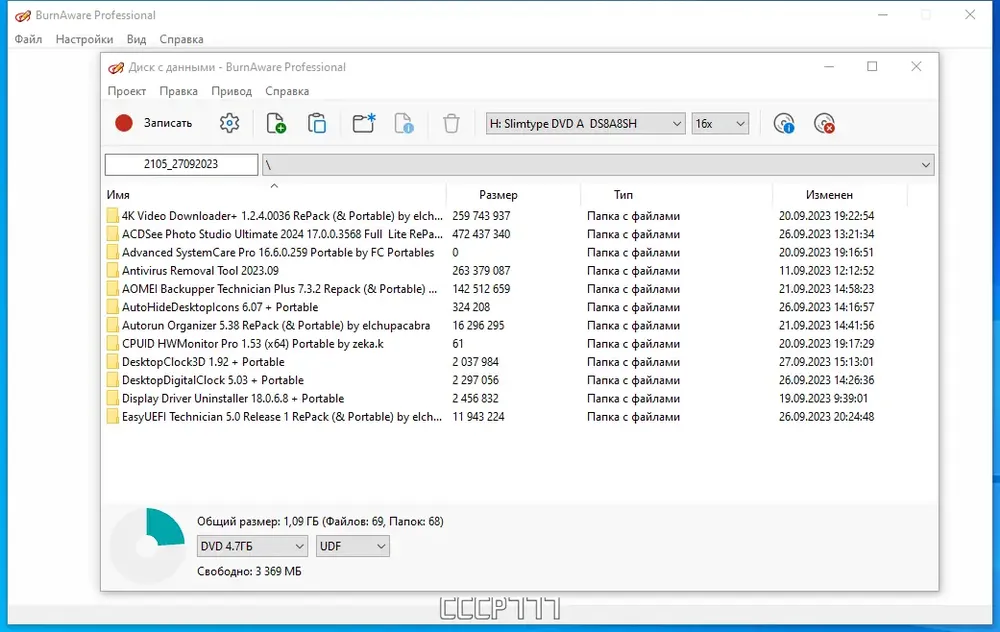The image size is (1000, 632).
Task: Select the DesktopClock3D 1.92 + Portable folder
Action: pos(203,362)
